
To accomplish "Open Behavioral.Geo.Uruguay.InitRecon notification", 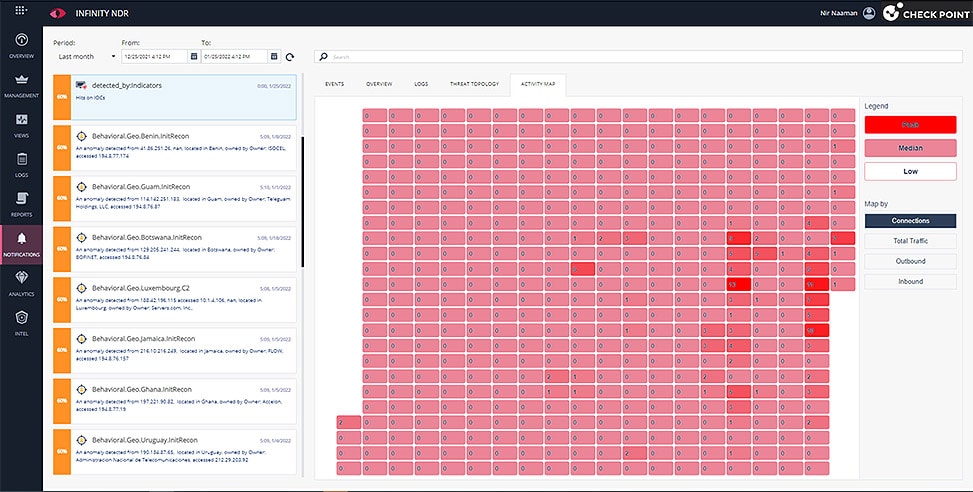I will pos(175,452).
